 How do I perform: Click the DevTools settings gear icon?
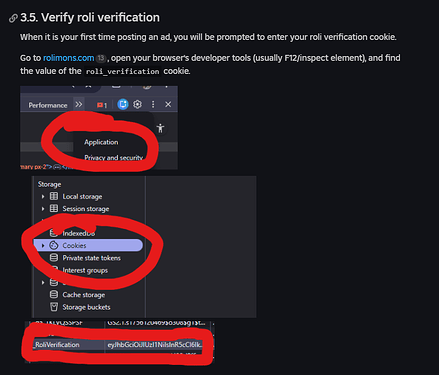(137, 105)
